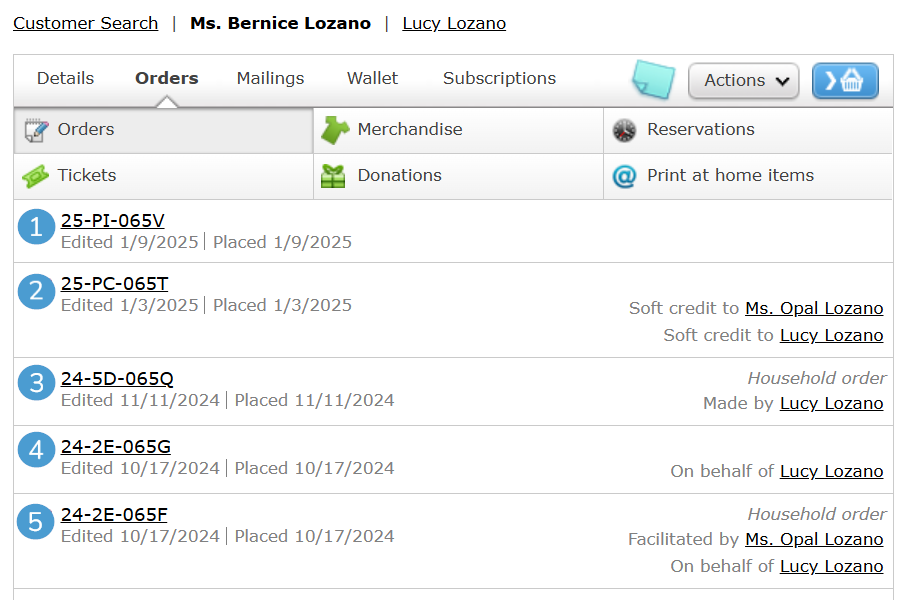Viewport: 908px width, 600px height.
Task: Click the Donations gift box icon
Action: 333,176
